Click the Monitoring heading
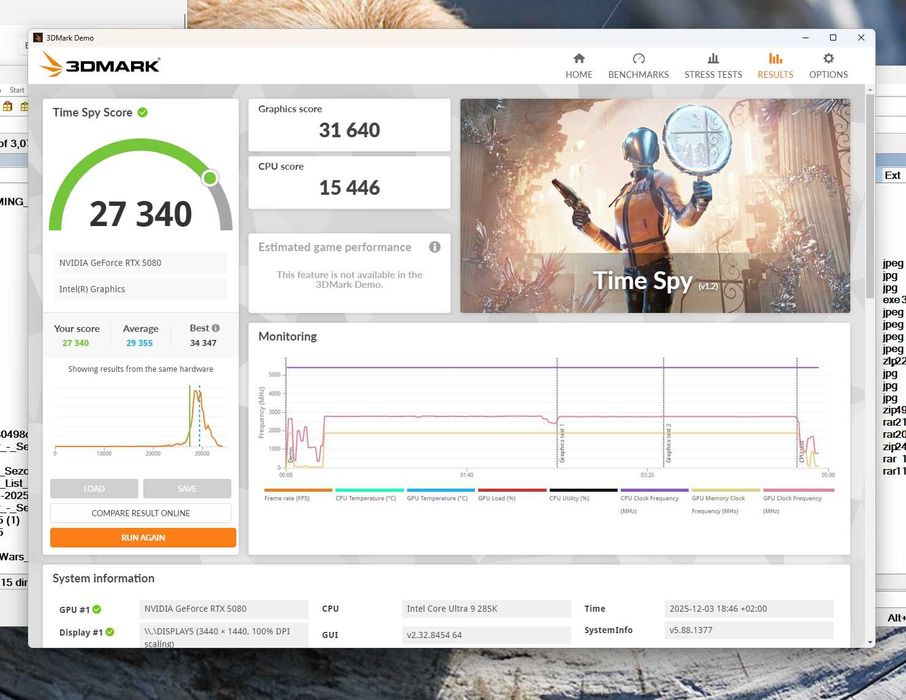Viewport: 906px width, 700px height. tap(287, 336)
